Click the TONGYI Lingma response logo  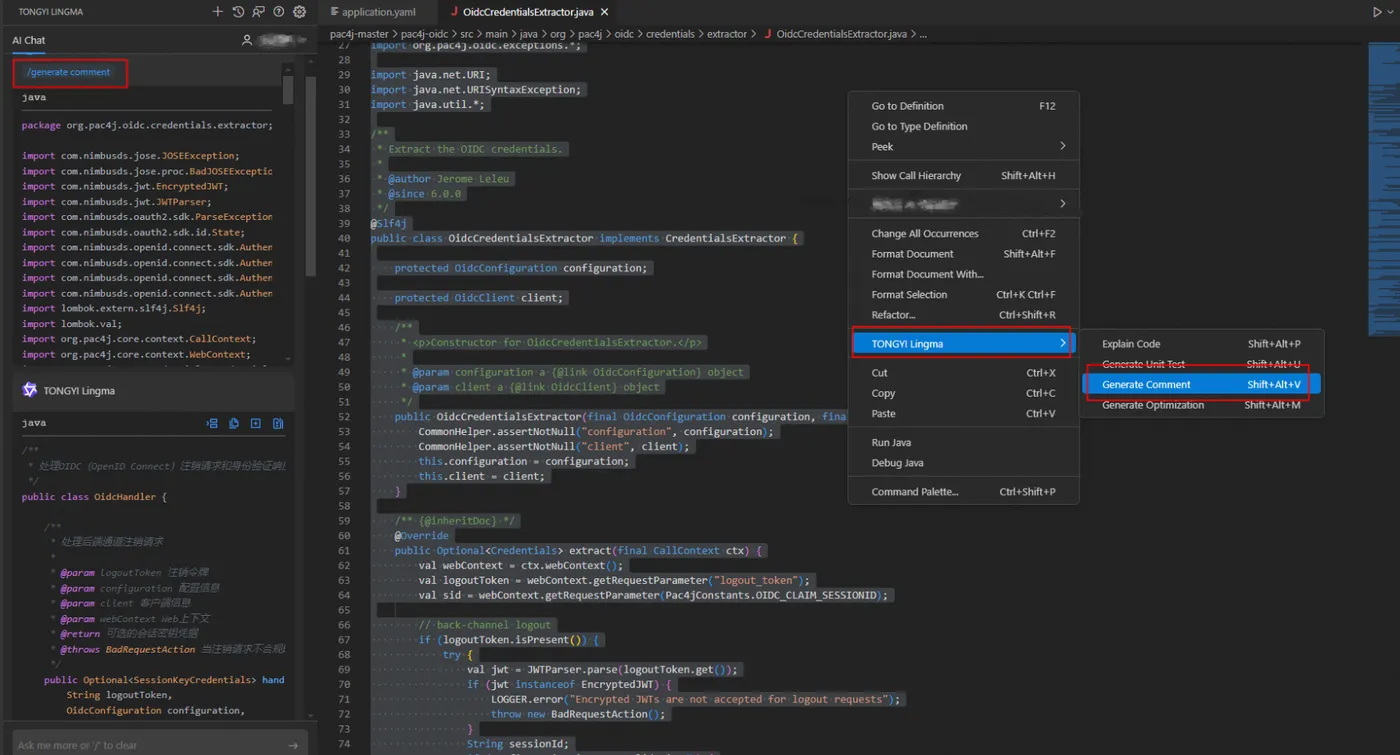[x=30, y=390]
